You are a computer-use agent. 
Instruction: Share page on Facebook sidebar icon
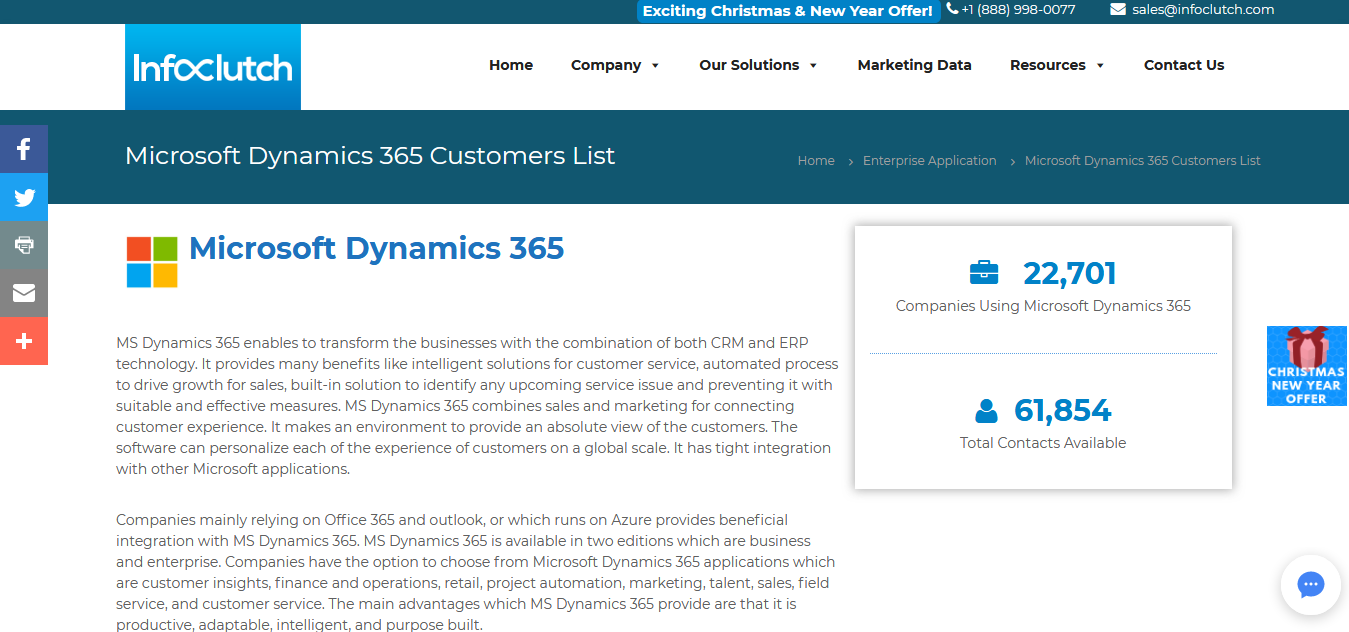(x=24, y=149)
